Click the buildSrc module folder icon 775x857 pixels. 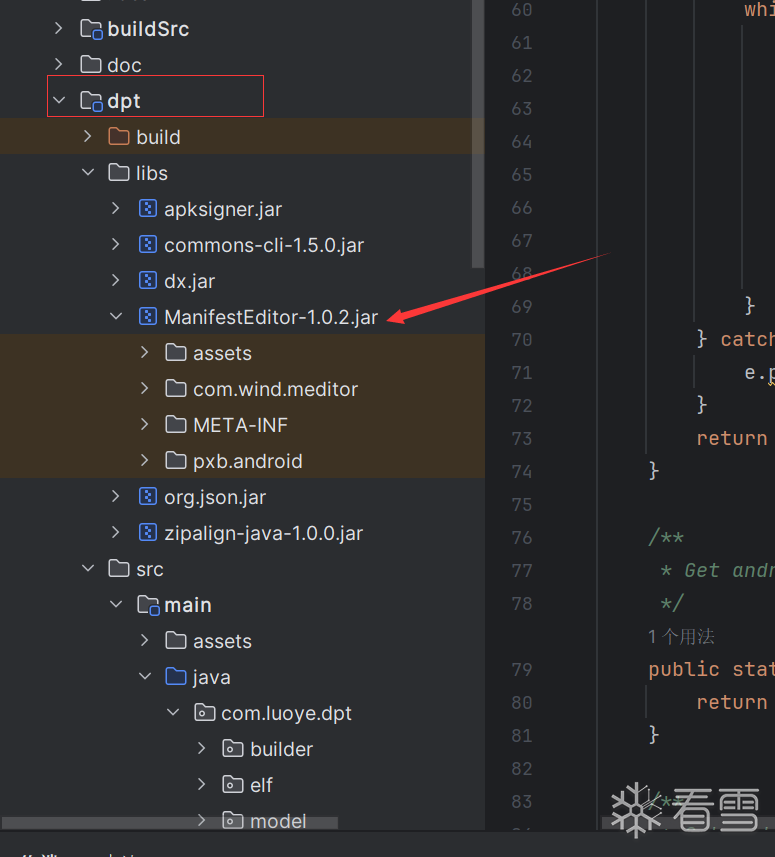(x=91, y=29)
